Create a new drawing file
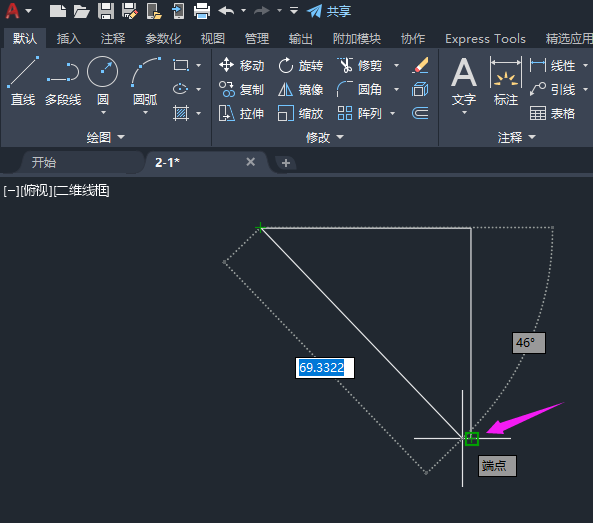Screen dimensions: 593x523 [57, 11]
